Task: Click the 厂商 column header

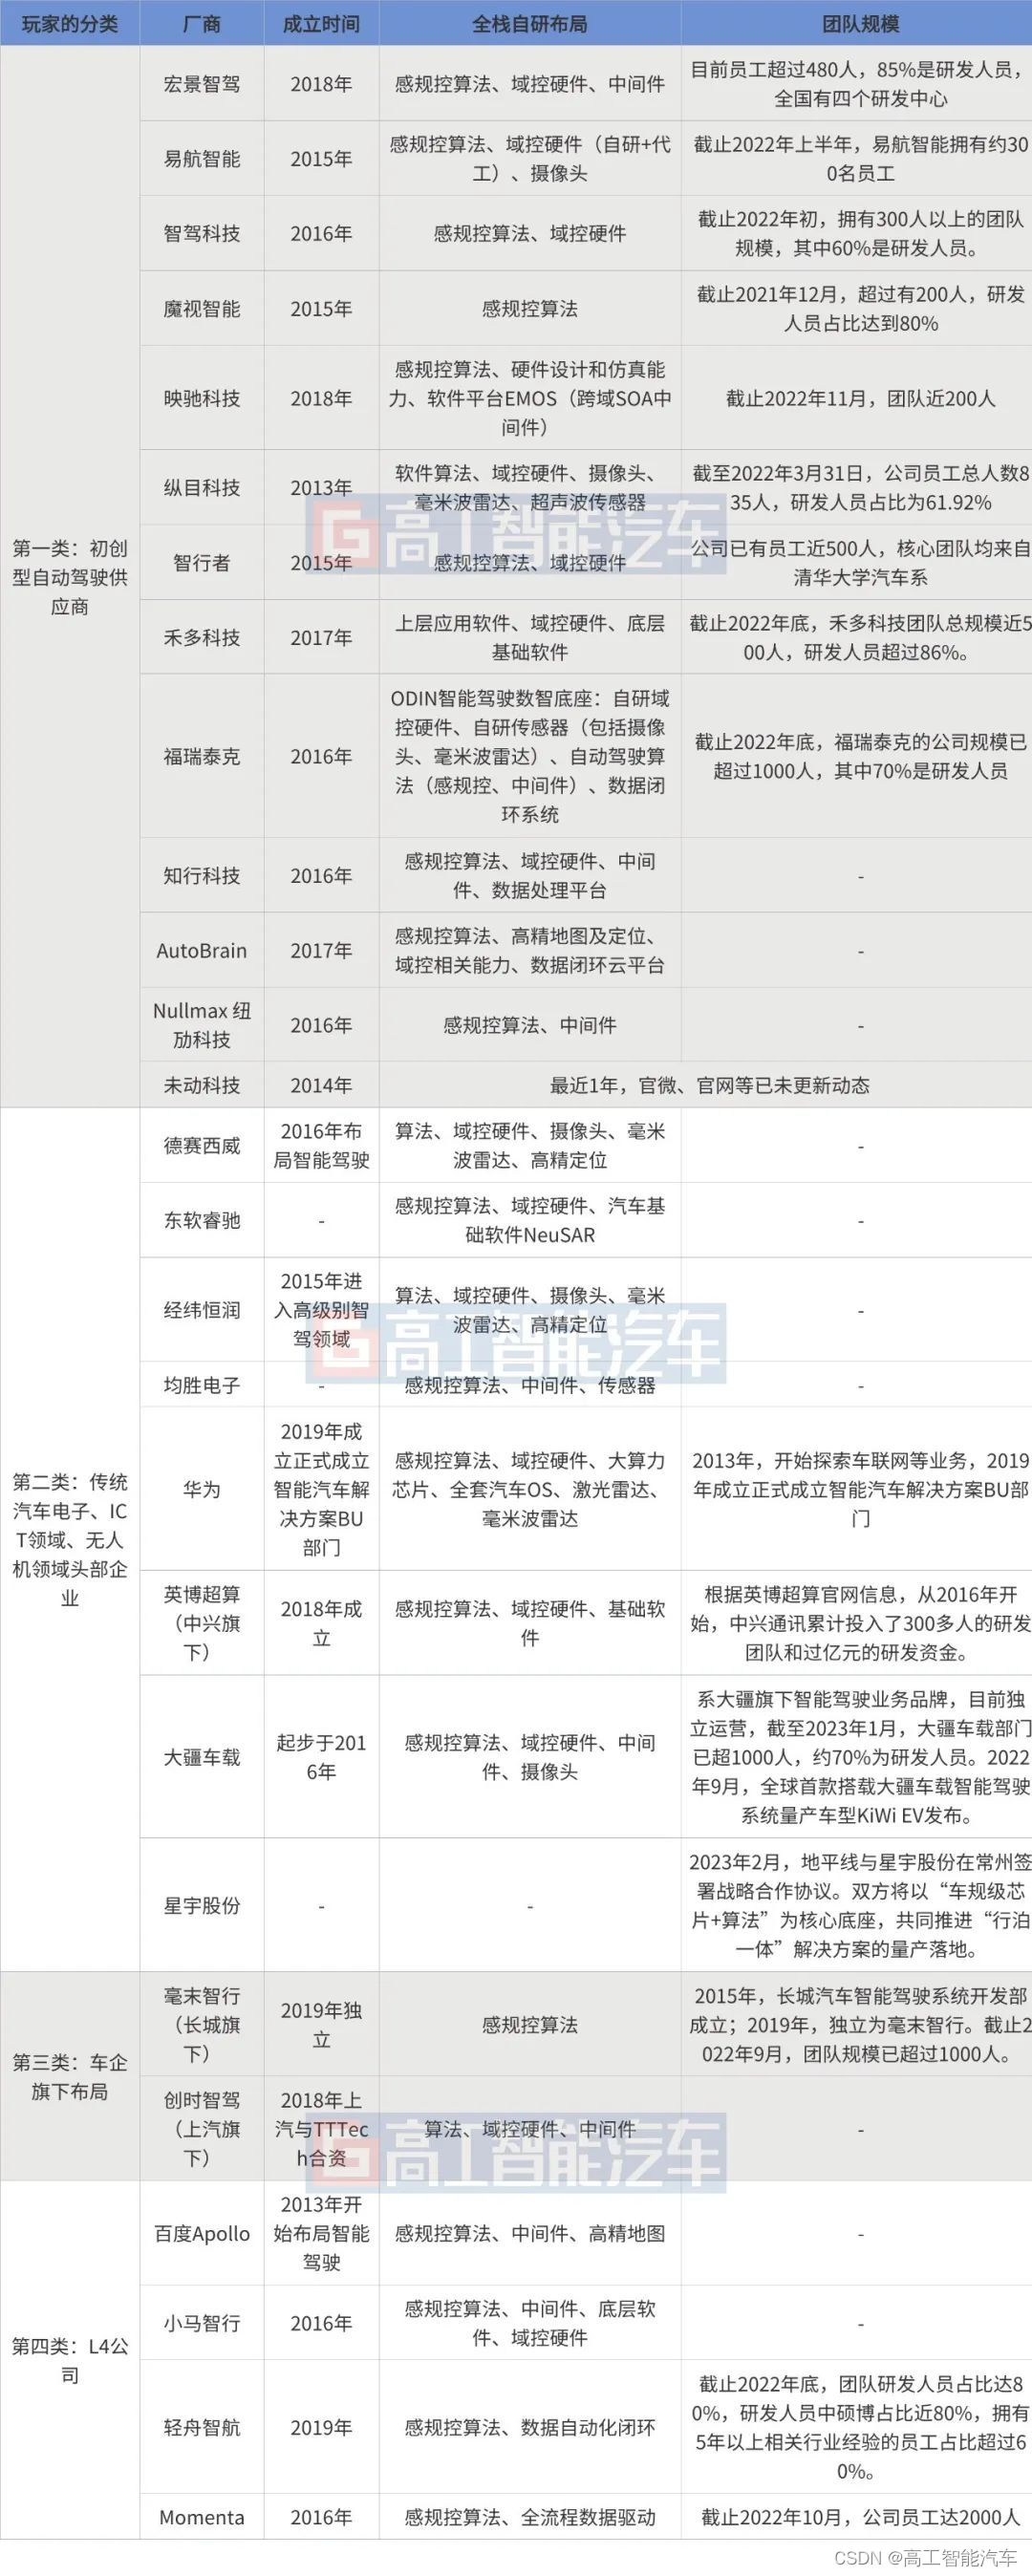Action: [x=202, y=23]
